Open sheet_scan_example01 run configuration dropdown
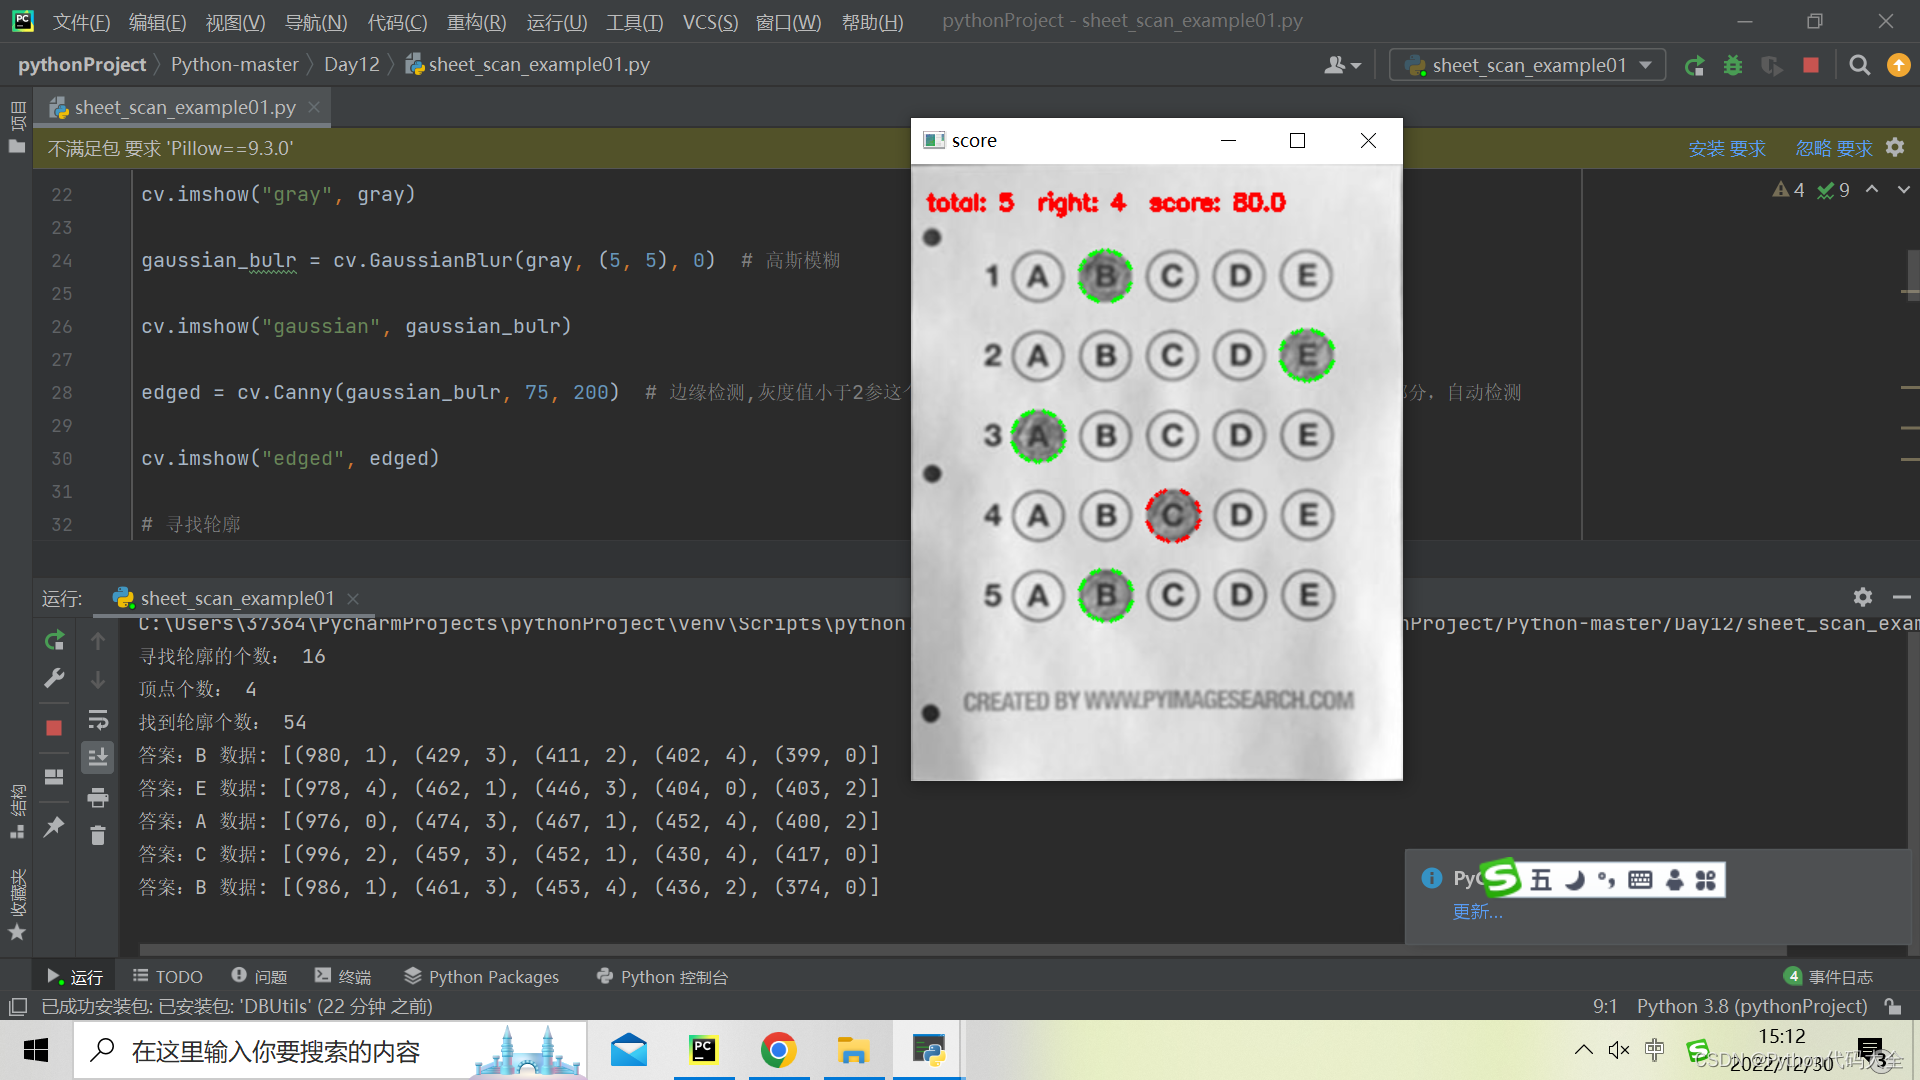The width and height of the screenshot is (1920, 1080). click(1527, 66)
